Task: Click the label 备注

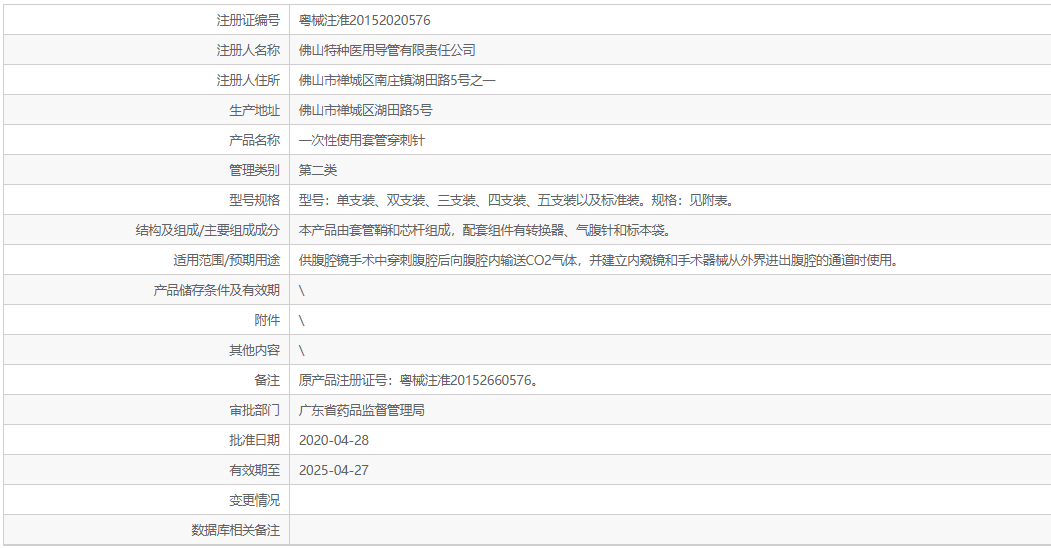Action: 267,381
